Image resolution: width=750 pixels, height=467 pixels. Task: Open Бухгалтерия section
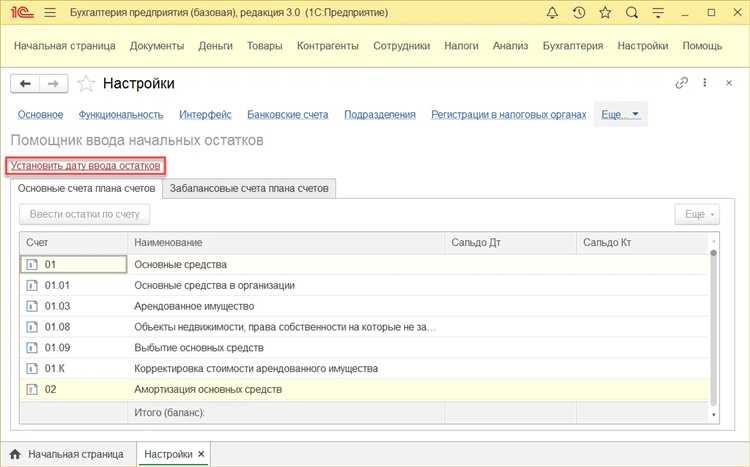pyautogui.click(x=573, y=46)
